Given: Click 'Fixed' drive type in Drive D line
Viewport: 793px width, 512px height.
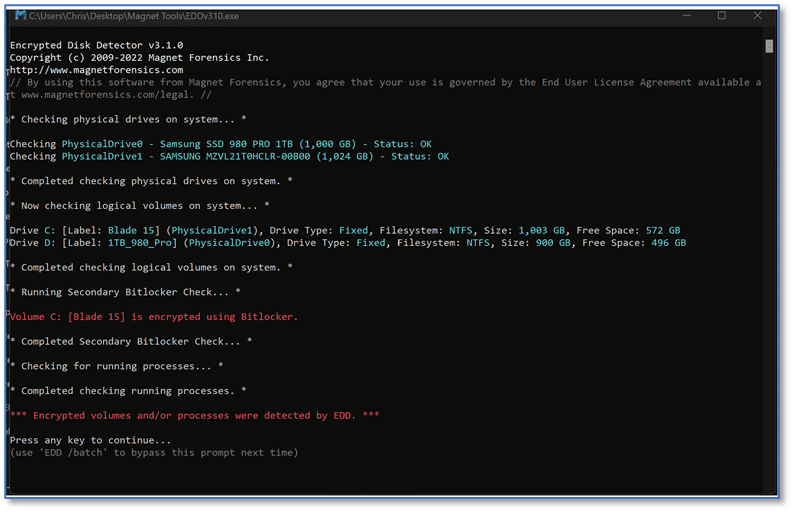Looking at the screenshot, I should click(371, 243).
